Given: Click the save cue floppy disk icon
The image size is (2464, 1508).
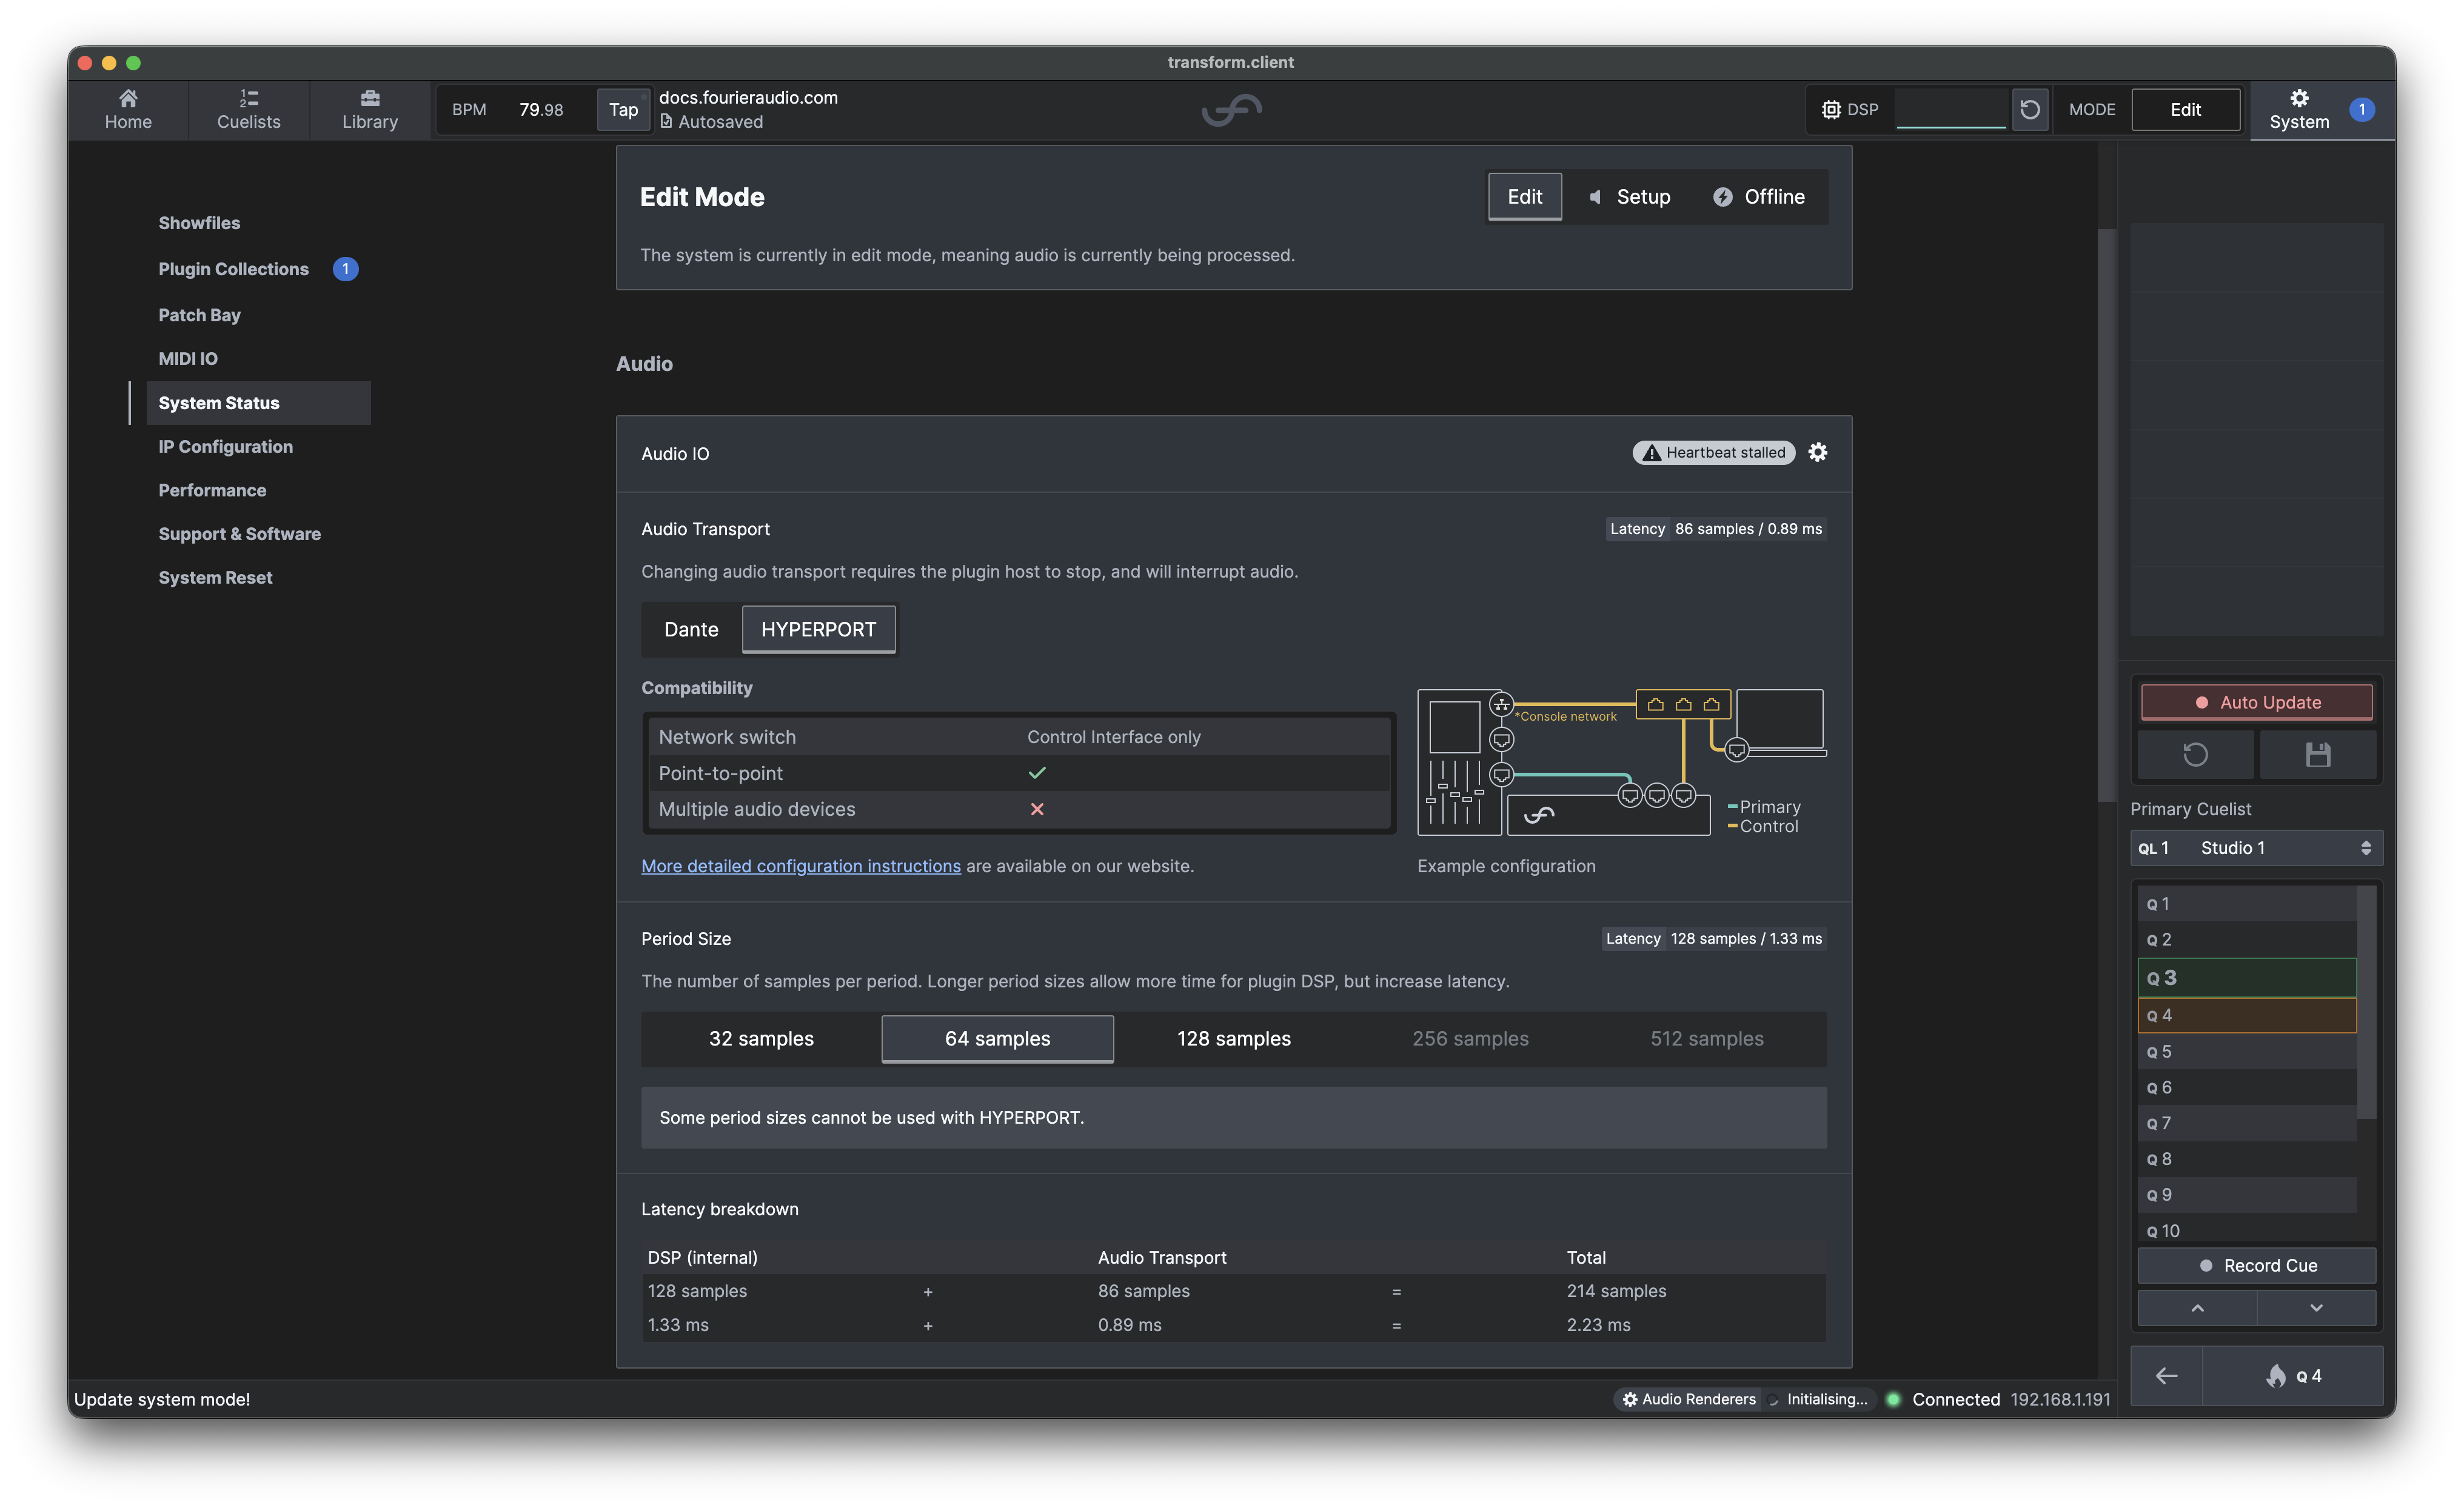Looking at the screenshot, I should pos(2317,754).
